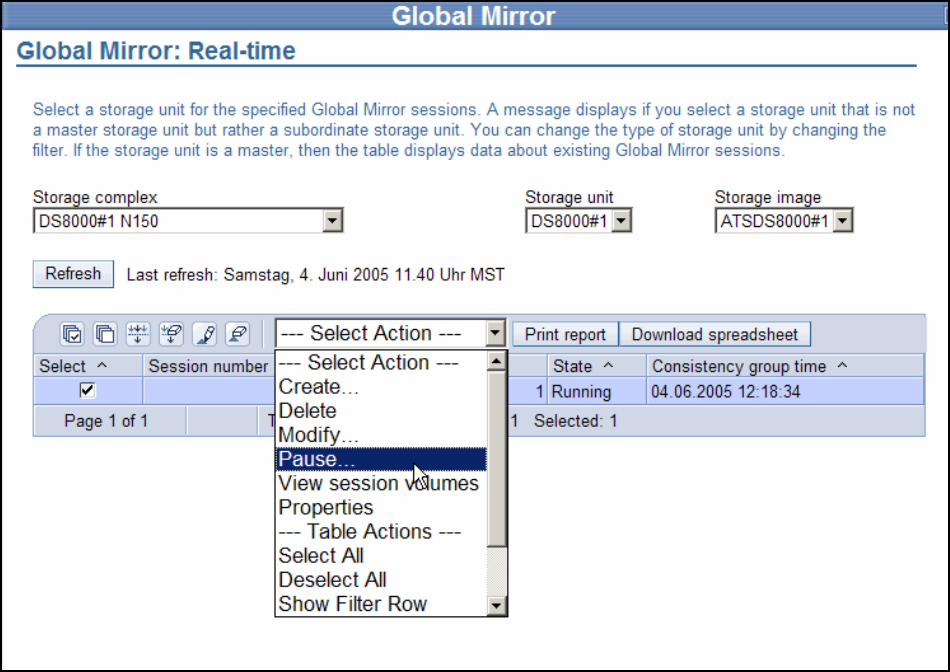
Task: Click the Clear All Filters icon
Action: tap(171, 334)
